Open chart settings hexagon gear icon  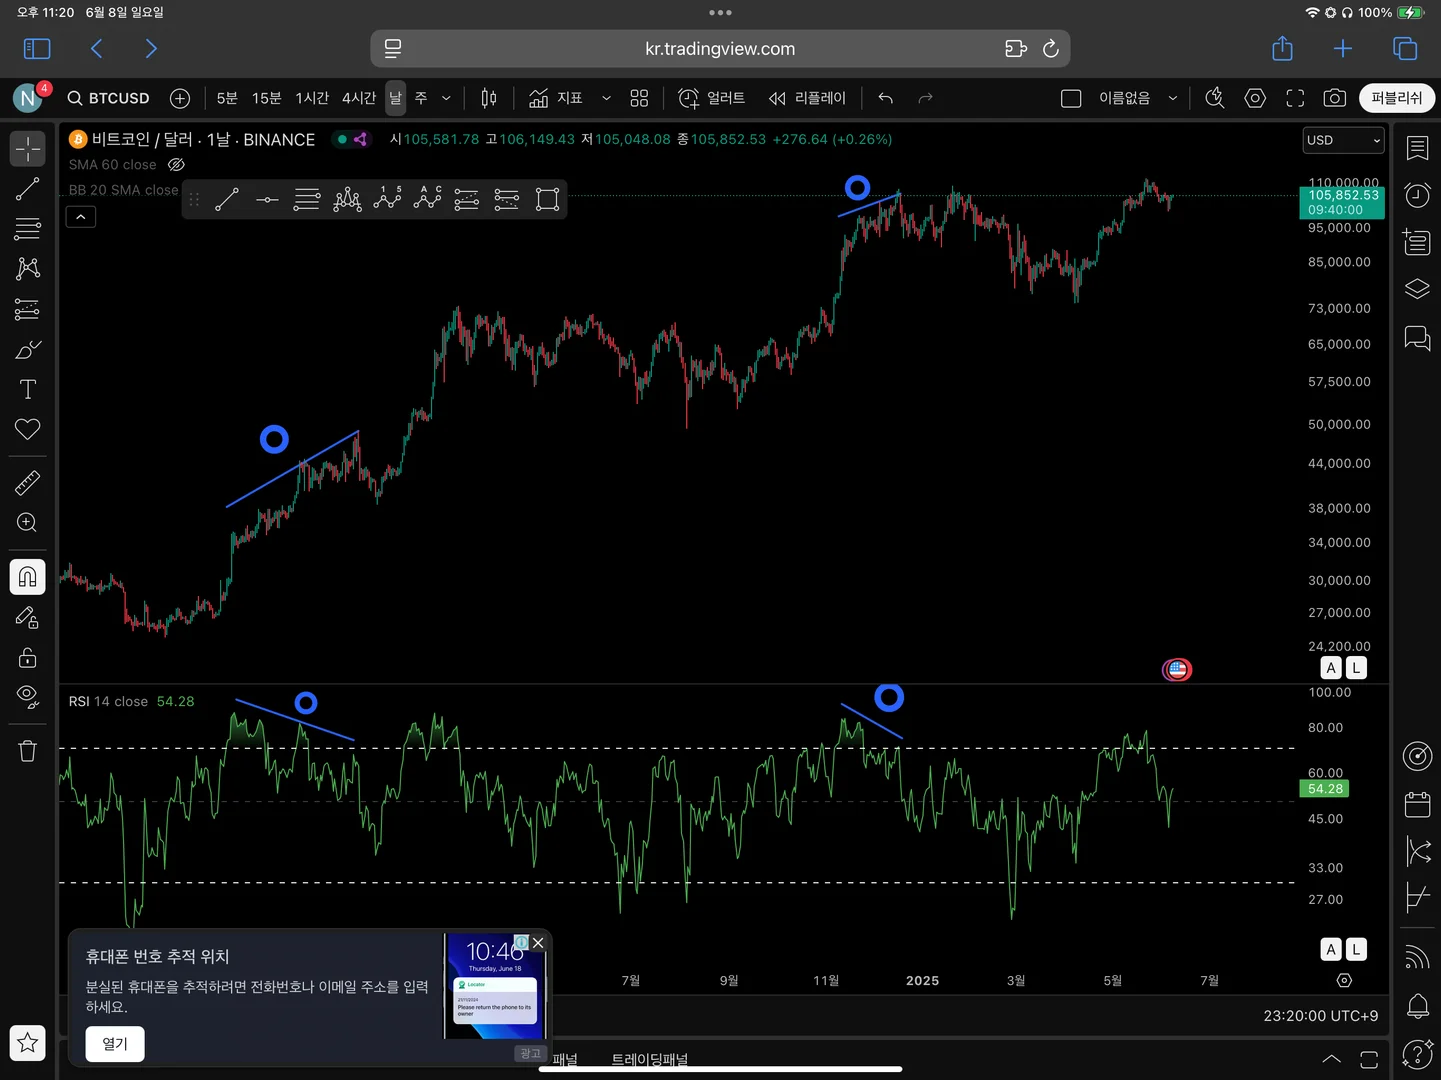(x=1255, y=98)
